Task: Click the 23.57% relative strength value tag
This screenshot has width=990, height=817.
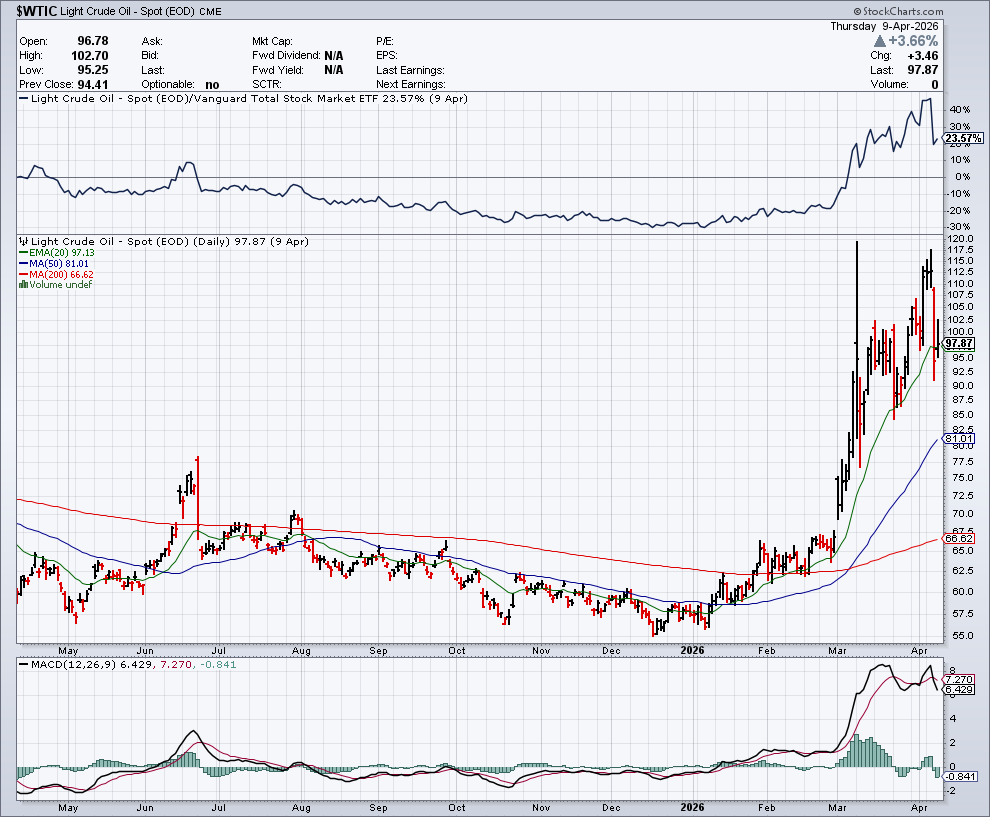Action: coord(964,138)
